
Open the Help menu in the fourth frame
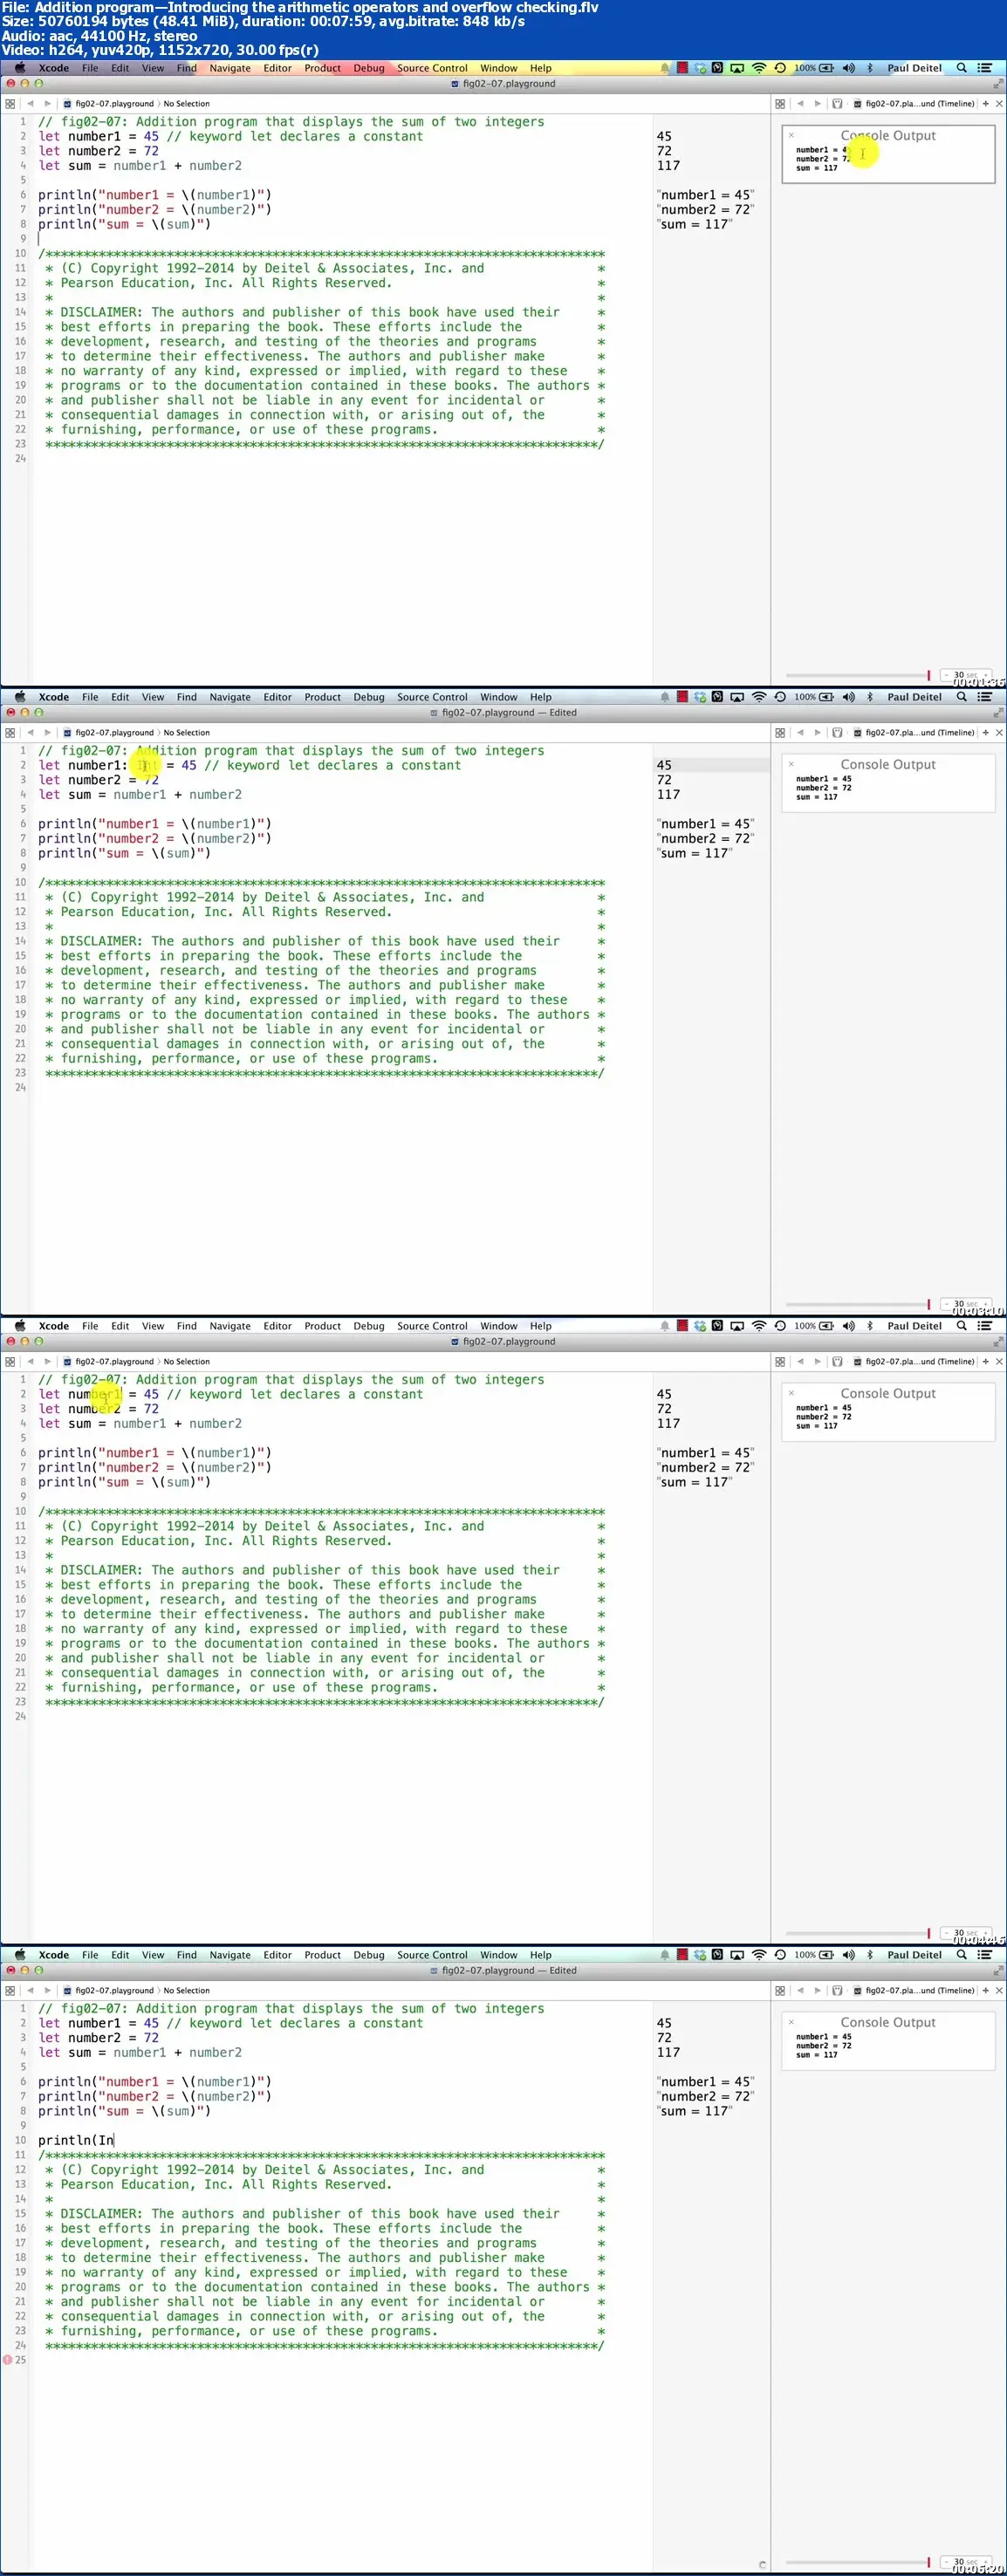click(541, 1955)
